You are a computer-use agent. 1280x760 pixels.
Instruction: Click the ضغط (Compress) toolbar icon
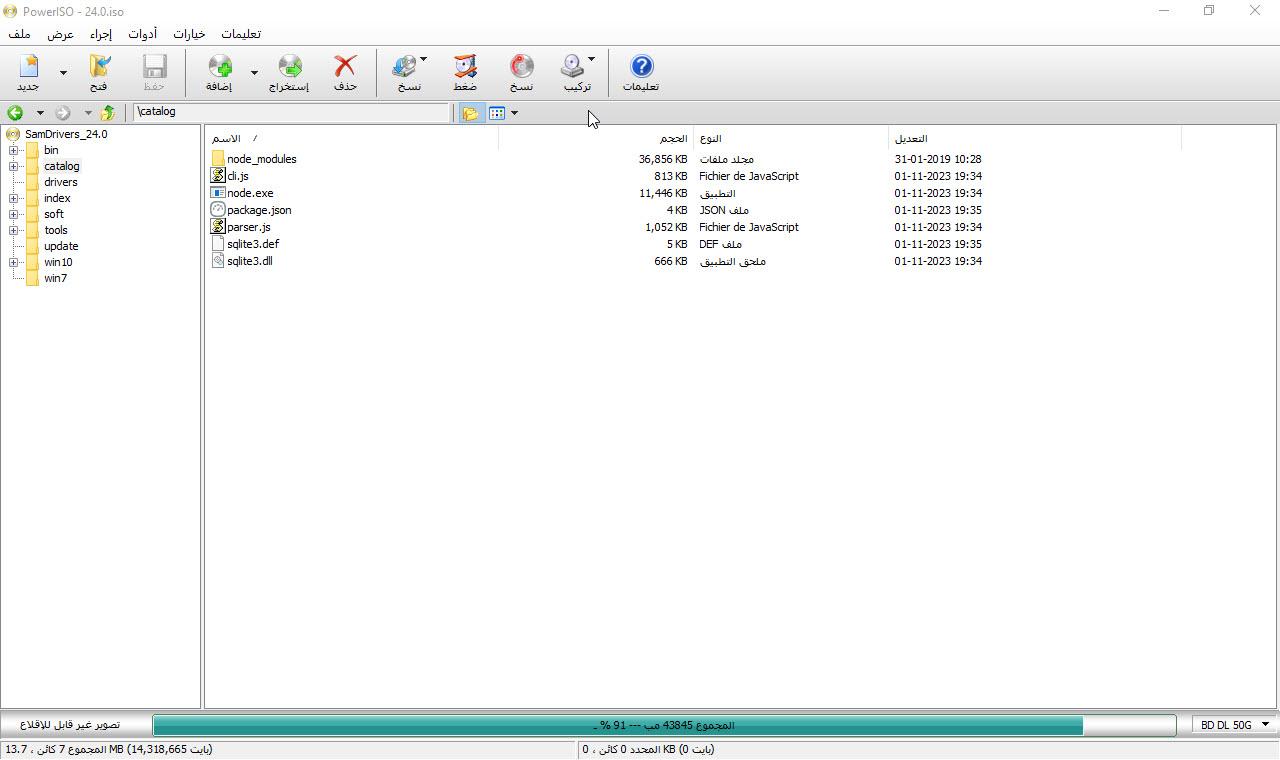(x=465, y=67)
